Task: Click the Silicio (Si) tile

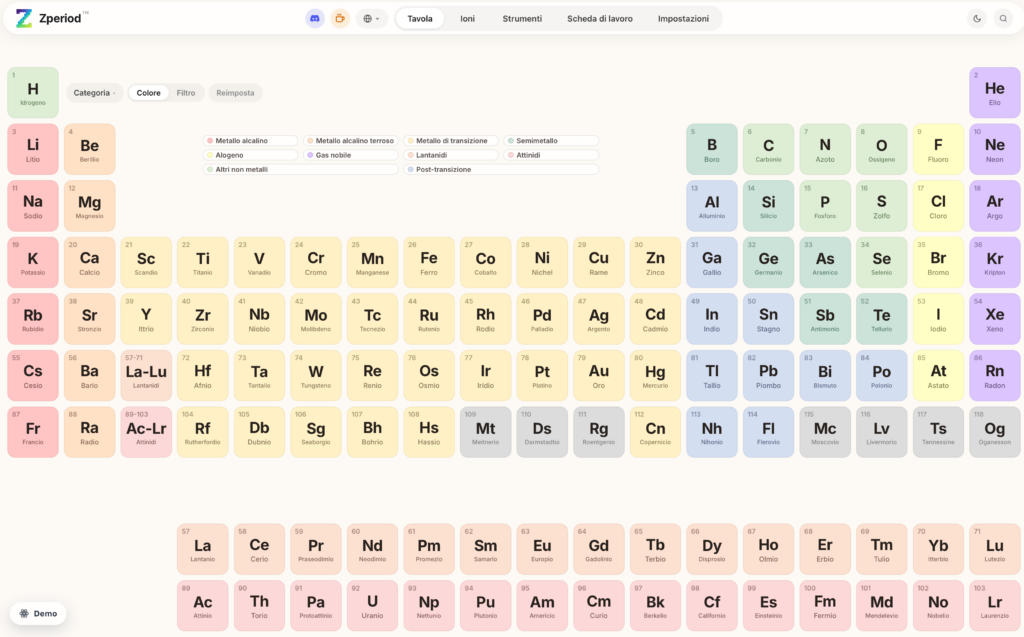Action: pos(769,206)
